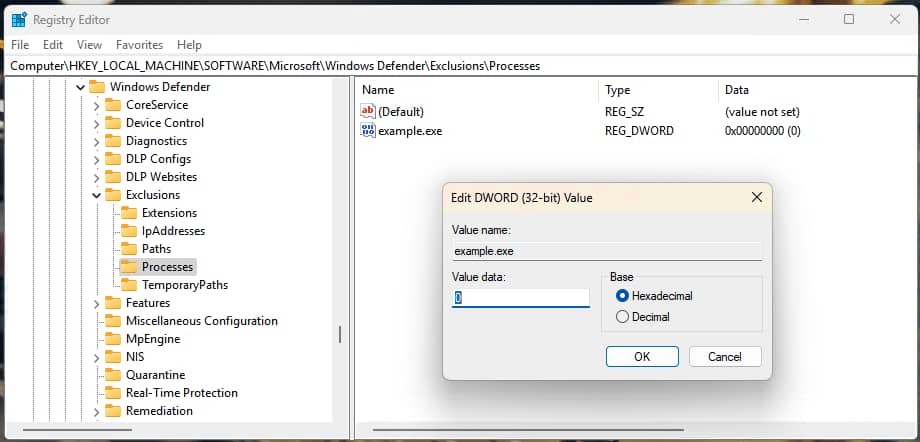This screenshot has height=442, width=920.
Task: Click the Features folder icon
Action: tap(113, 303)
